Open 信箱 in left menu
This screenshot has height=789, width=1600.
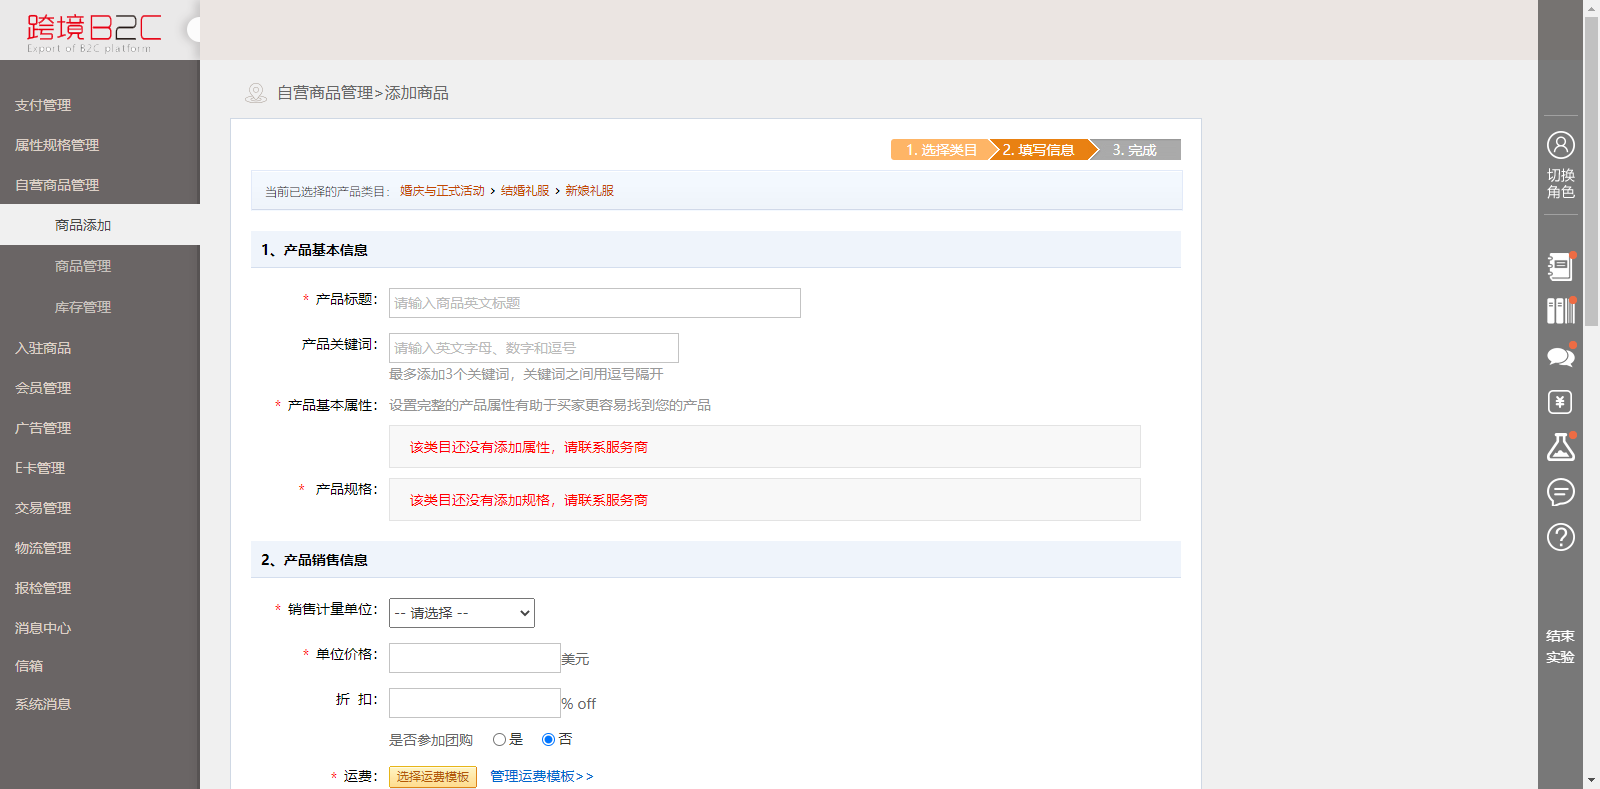[x=29, y=666]
